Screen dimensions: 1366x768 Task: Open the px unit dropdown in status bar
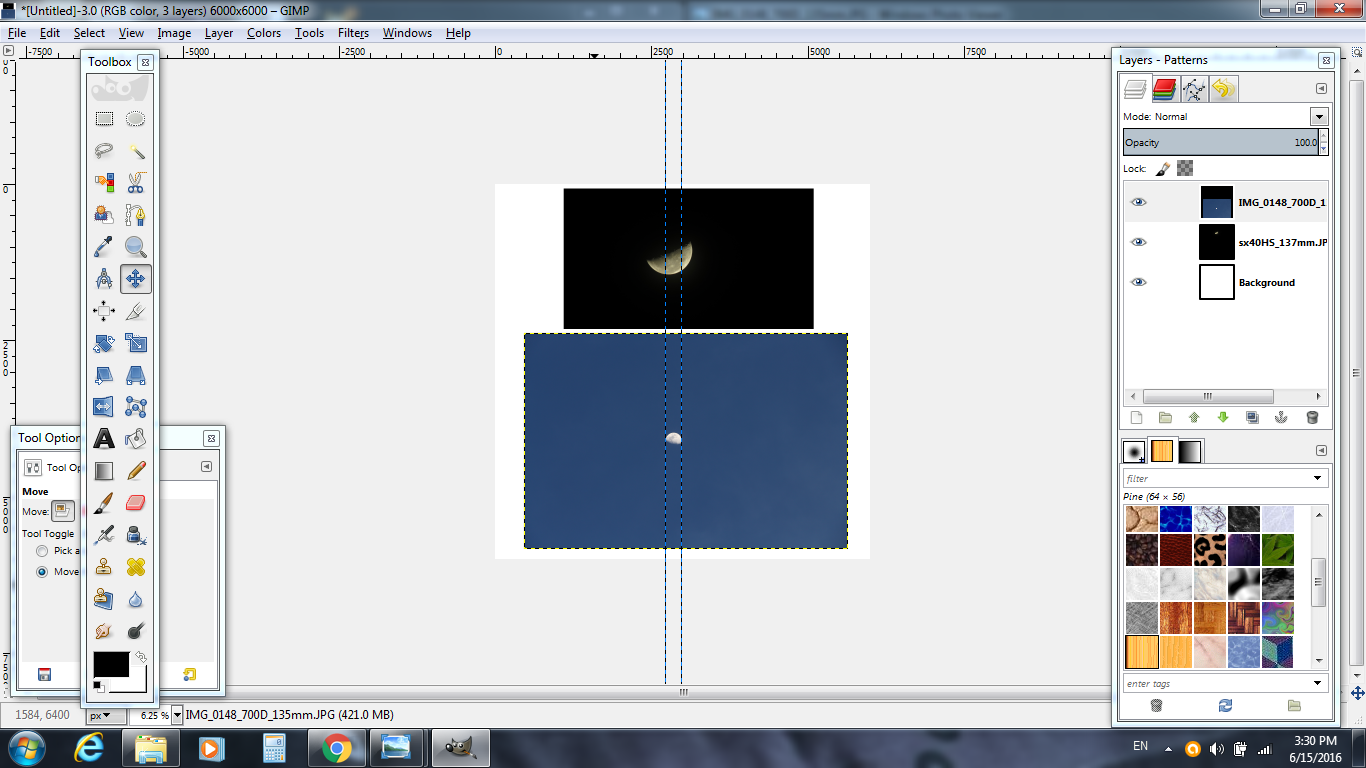[x=106, y=715]
